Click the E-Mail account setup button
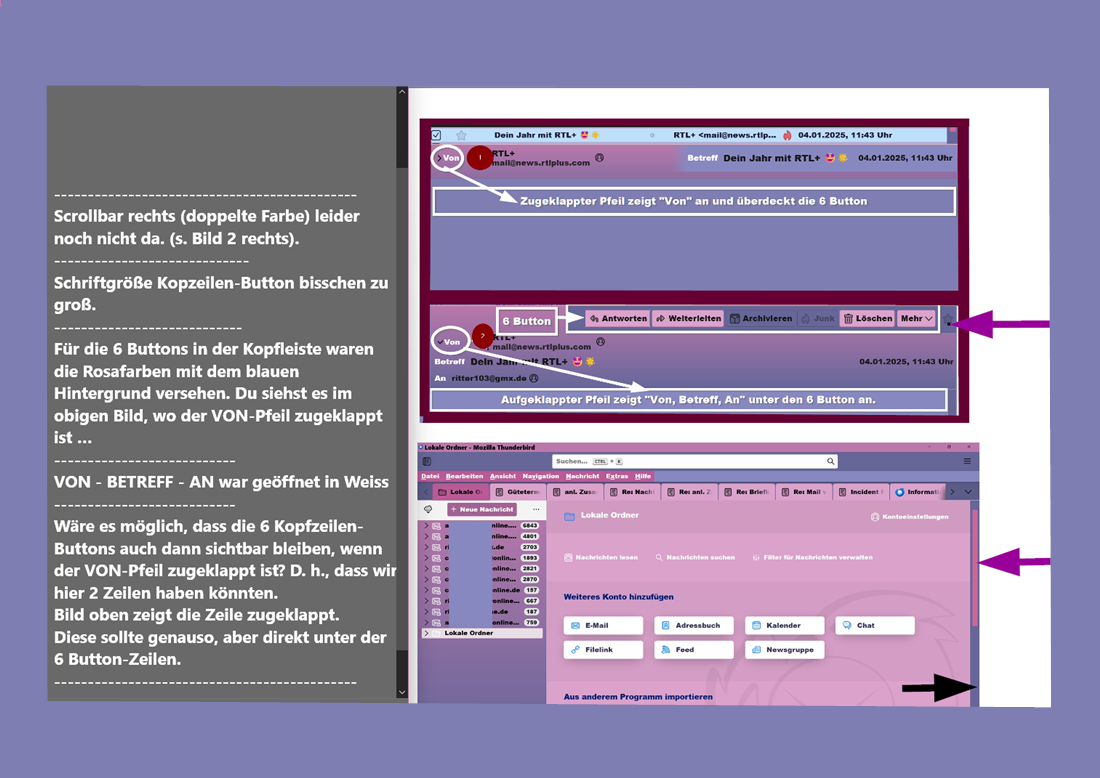The height and width of the screenshot is (778, 1100). [603, 625]
